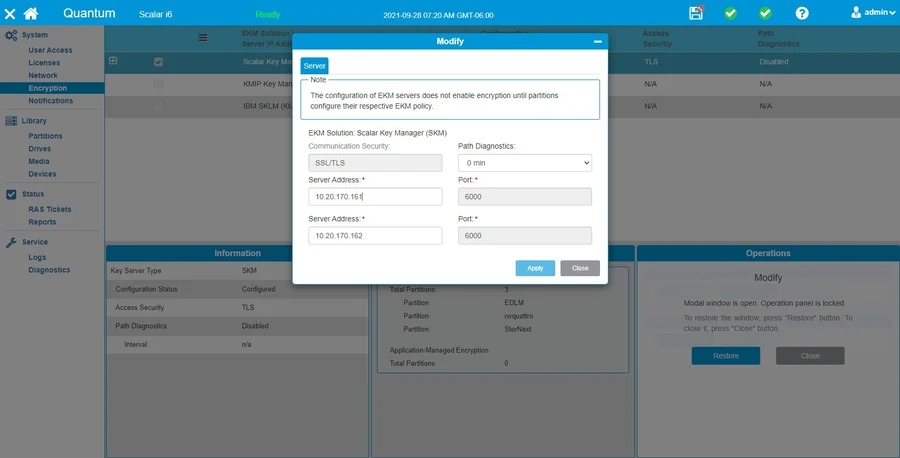This screenshot has height=458, width=900.
Task: Open Notifications in sidebar
Action: tap(51, 100)
